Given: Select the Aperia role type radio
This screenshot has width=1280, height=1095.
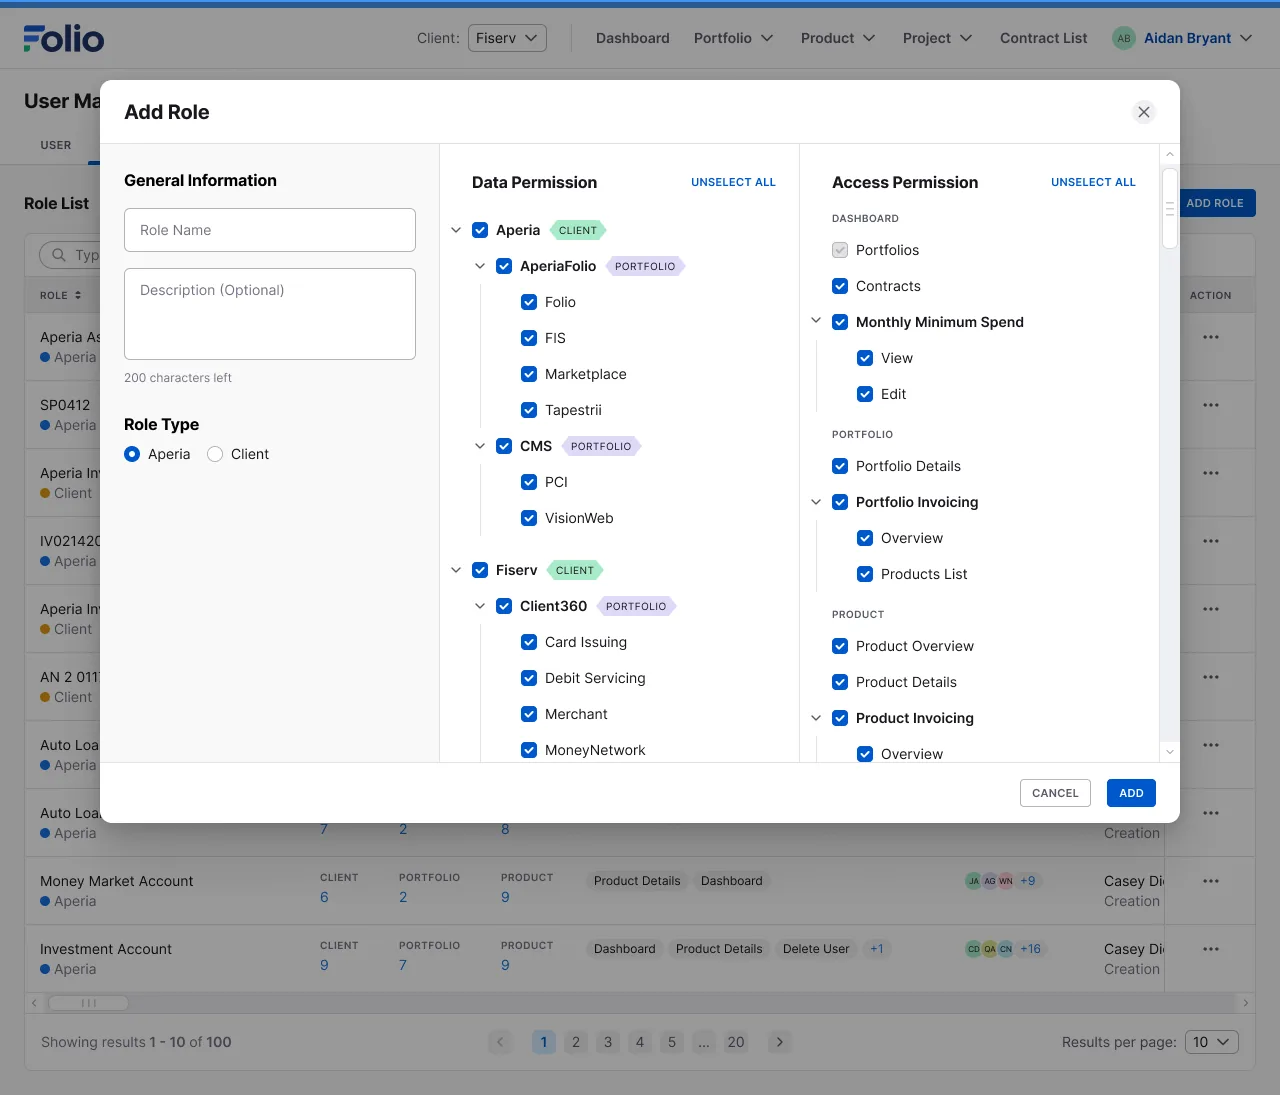Looking at the screenshot, I should (132, 454).
